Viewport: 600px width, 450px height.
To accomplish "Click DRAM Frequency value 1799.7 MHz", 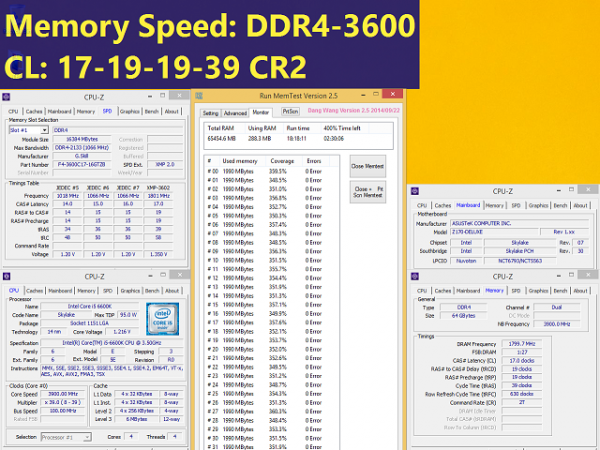I will click(522, 344).
